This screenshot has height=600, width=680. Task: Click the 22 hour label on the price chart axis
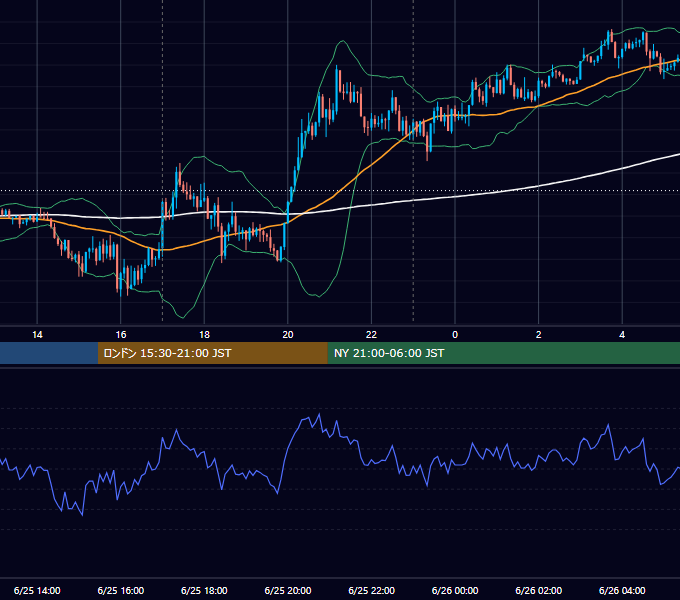[x=371, y=335]
